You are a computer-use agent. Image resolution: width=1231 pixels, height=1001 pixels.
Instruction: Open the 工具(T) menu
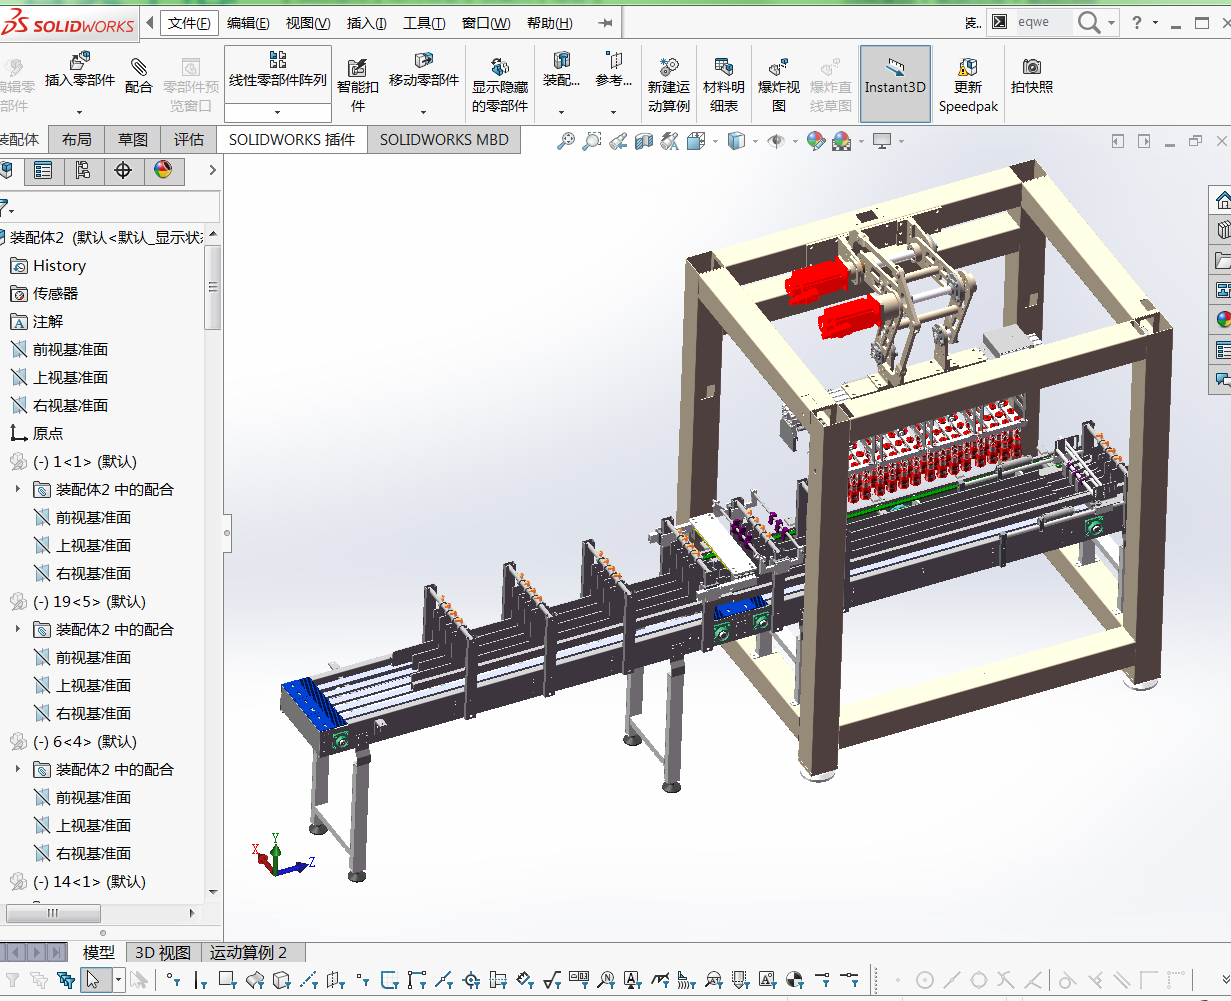click(424, 23)
